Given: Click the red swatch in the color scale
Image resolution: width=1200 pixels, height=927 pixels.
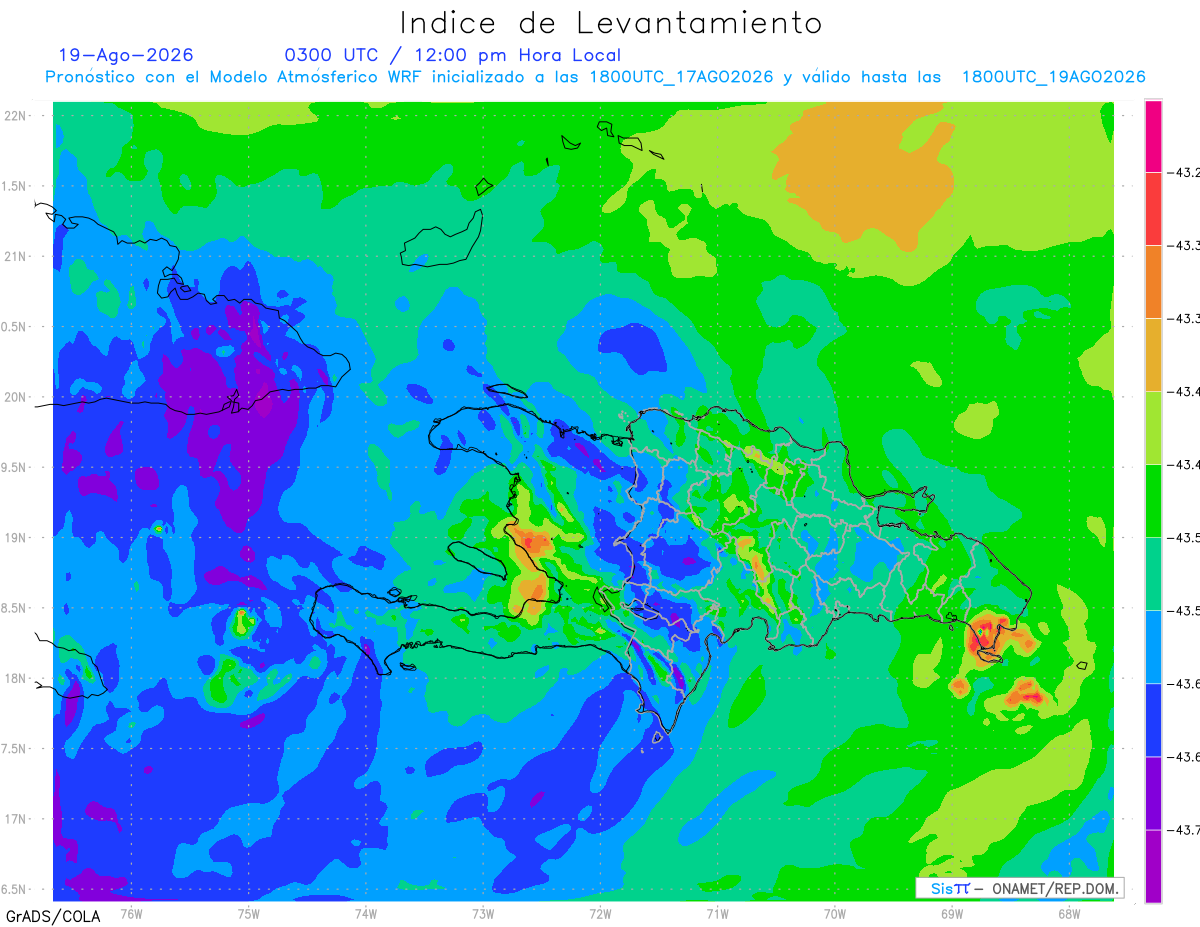Looking at the screenshot, I should (1153, 209).
